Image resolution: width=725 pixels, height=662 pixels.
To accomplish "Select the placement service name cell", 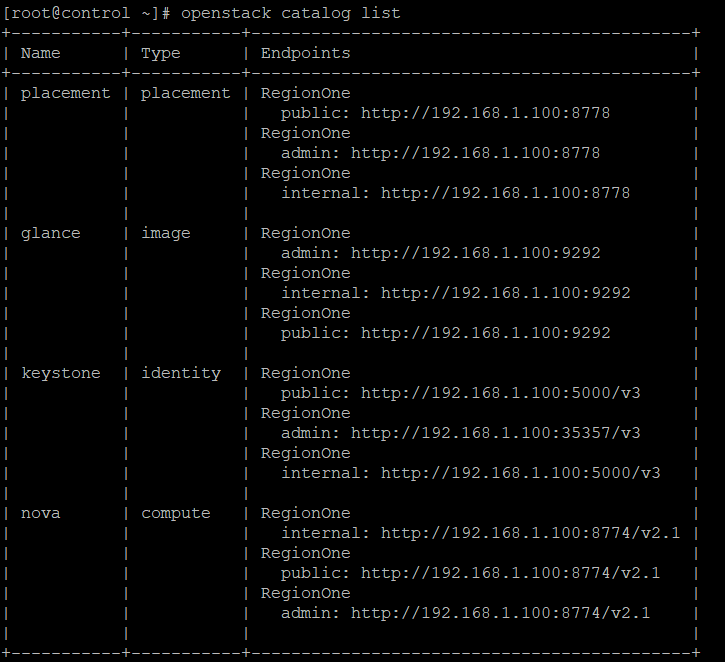I will point(66,94).
